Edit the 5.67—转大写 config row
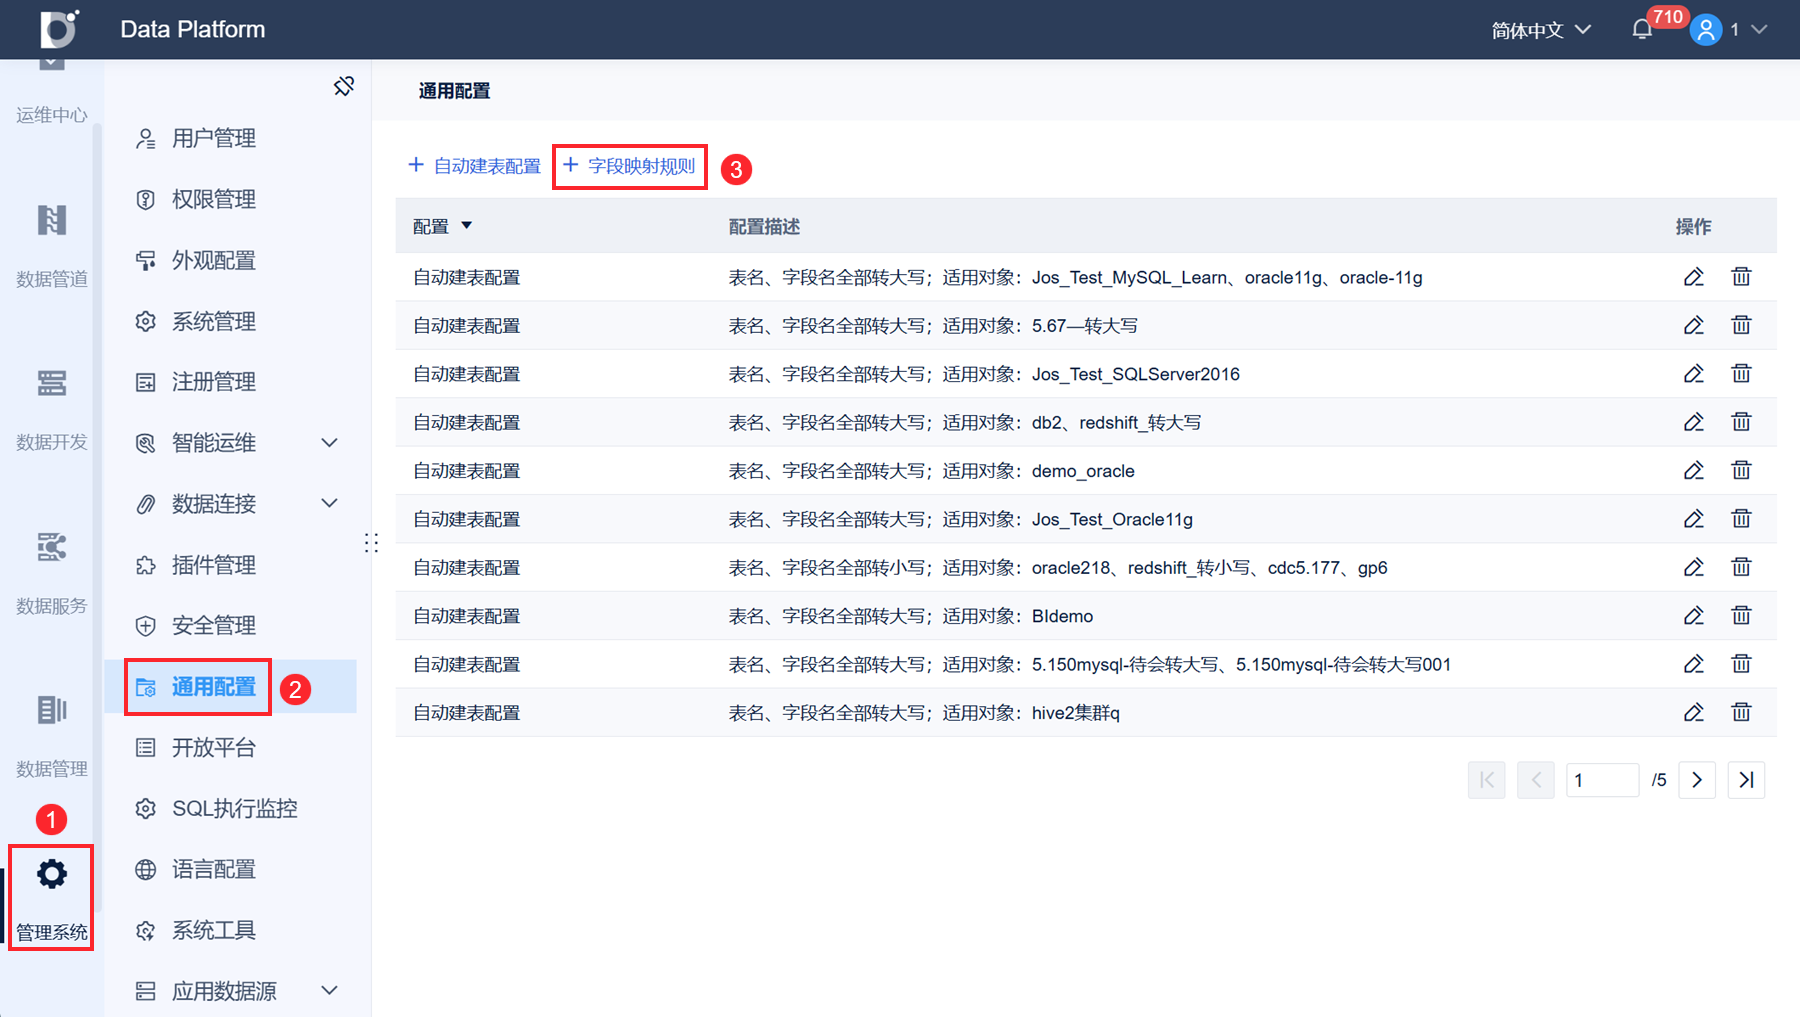 point(1693,325)
